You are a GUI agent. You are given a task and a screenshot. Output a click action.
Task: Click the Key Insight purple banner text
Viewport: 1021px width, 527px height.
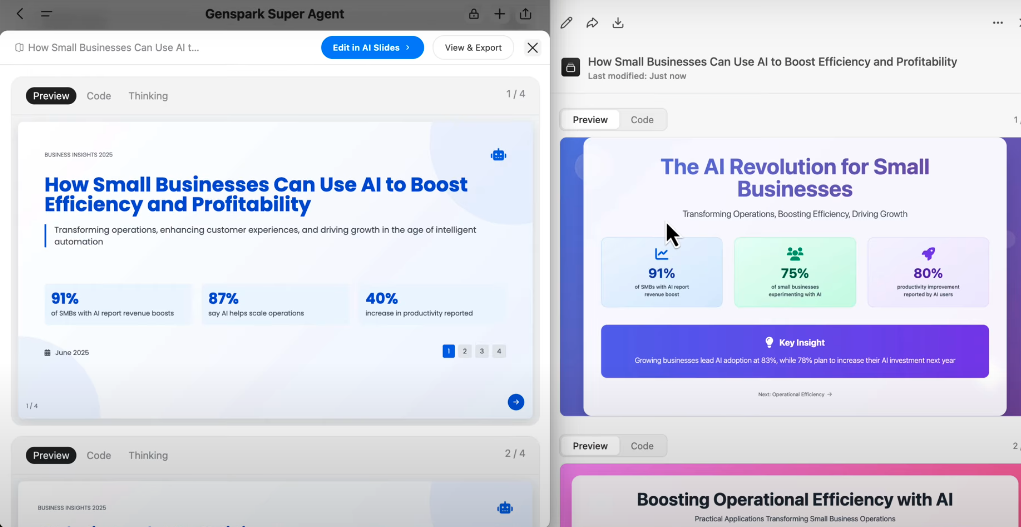(x=794, y=360)
